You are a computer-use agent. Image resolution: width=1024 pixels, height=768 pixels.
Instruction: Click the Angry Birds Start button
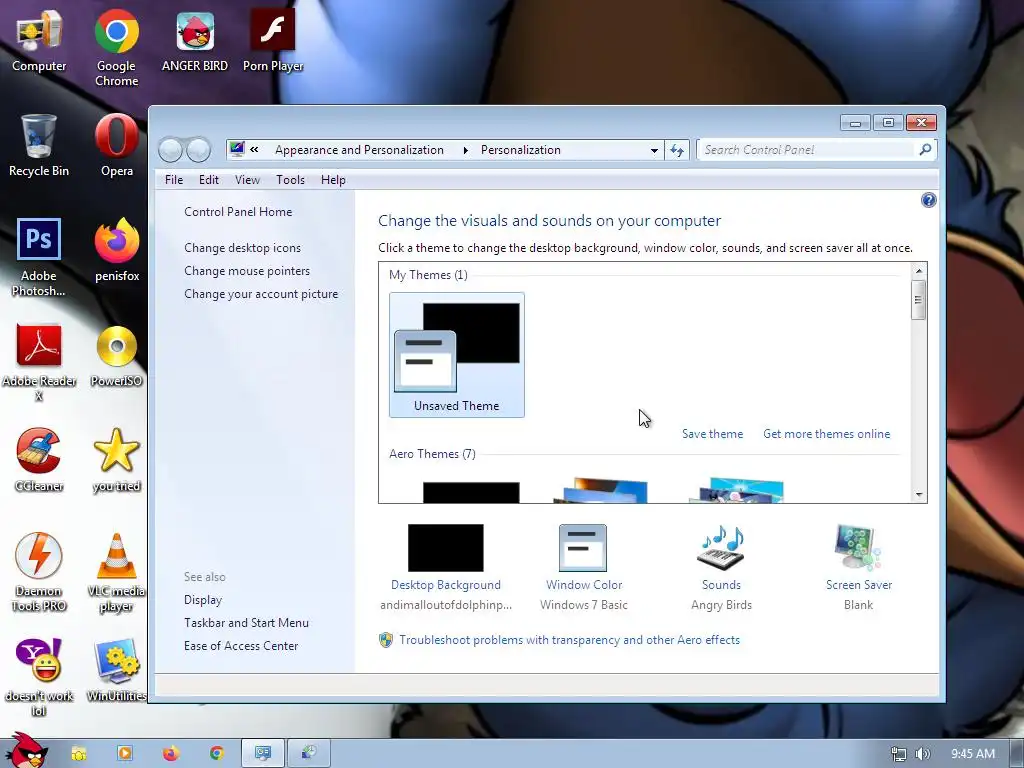coord(26,750)
